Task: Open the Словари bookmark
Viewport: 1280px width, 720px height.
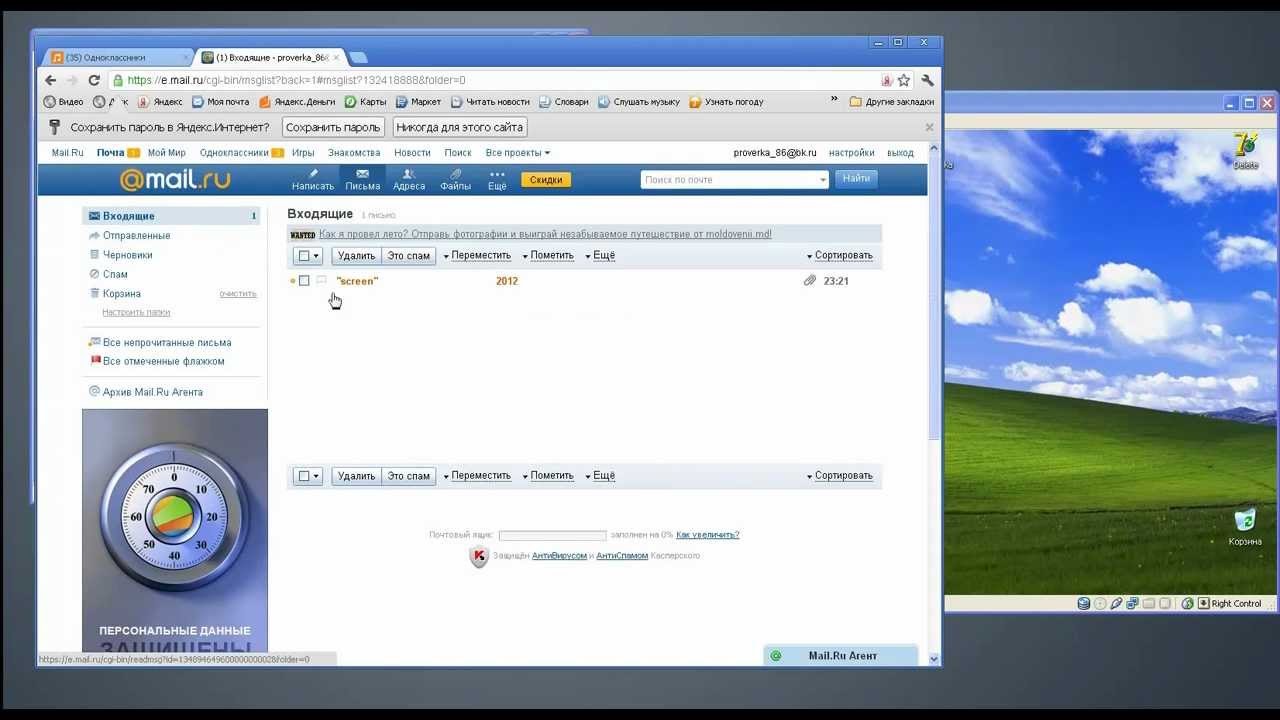Action: (564, 102)
